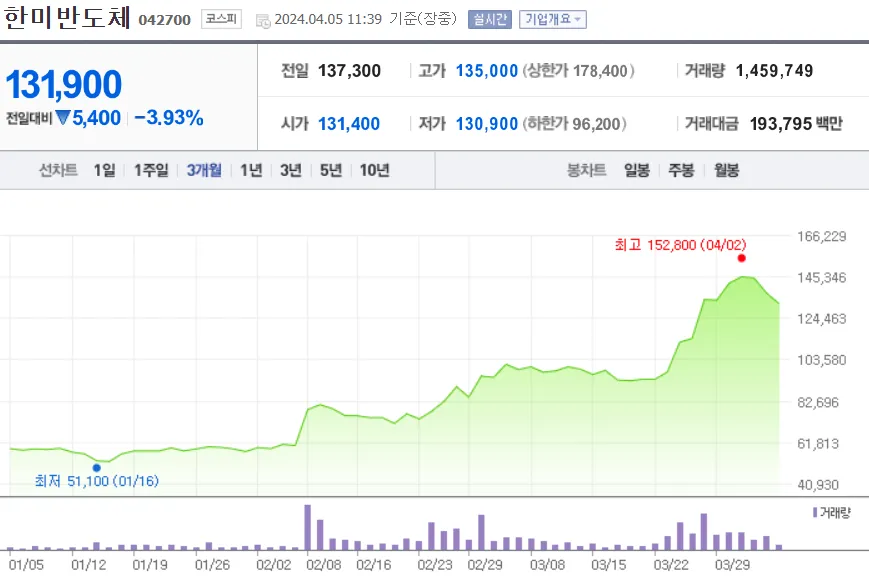Select the 1일 line chart tab
This screenshot has height=582, width=869.
pos(104,170)
